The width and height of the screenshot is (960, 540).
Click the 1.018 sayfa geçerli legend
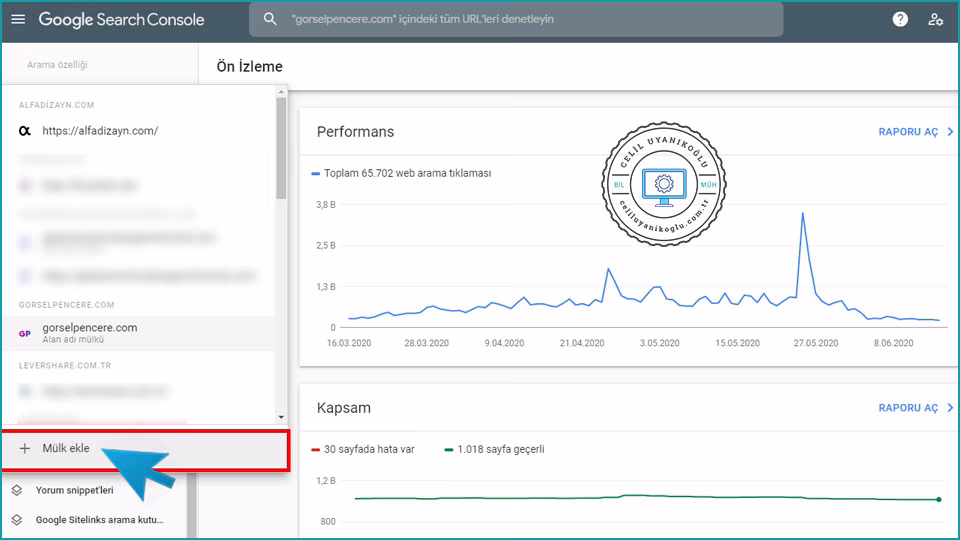(x=494, y=449)
